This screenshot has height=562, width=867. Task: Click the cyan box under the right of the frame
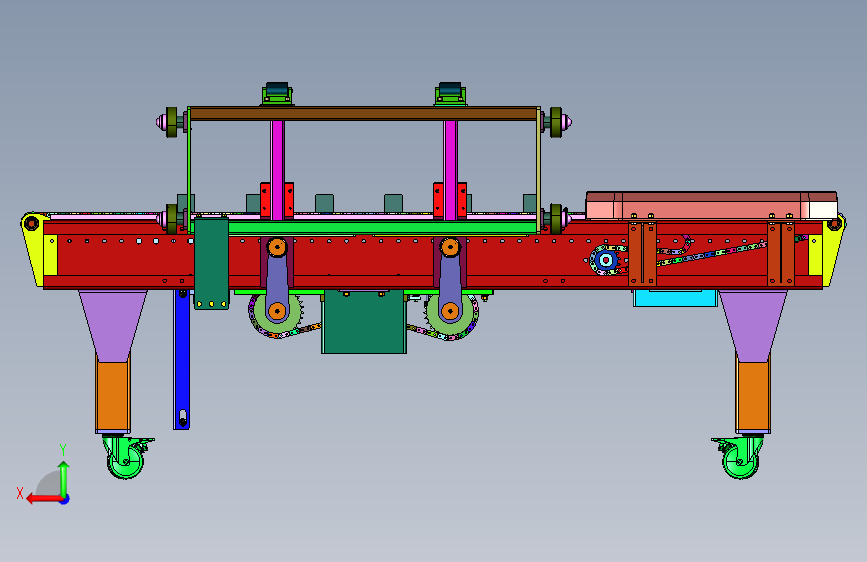tap(675, 298)
